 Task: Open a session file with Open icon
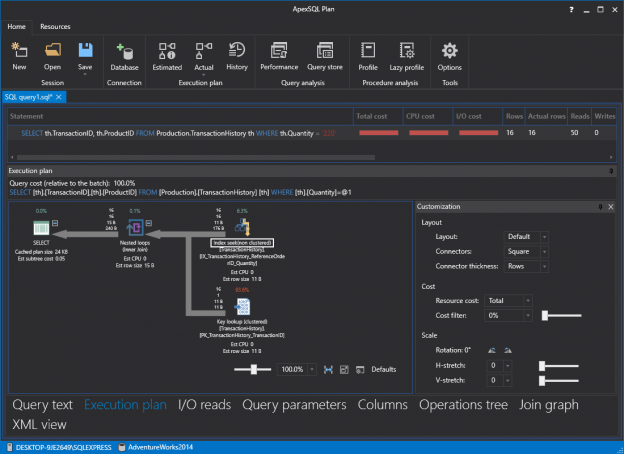point(53,50)
